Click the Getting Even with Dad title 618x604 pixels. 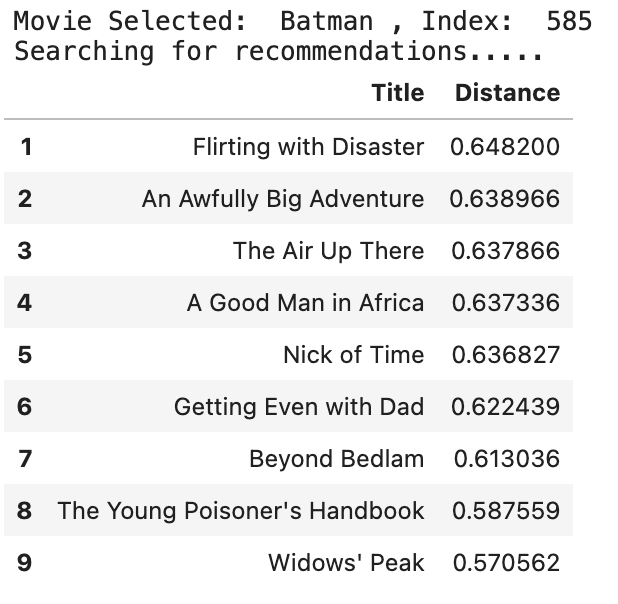point(299,407)
